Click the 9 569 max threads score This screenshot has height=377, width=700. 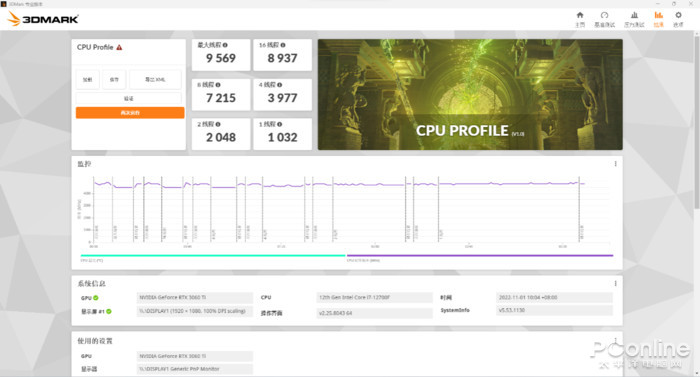221,59
